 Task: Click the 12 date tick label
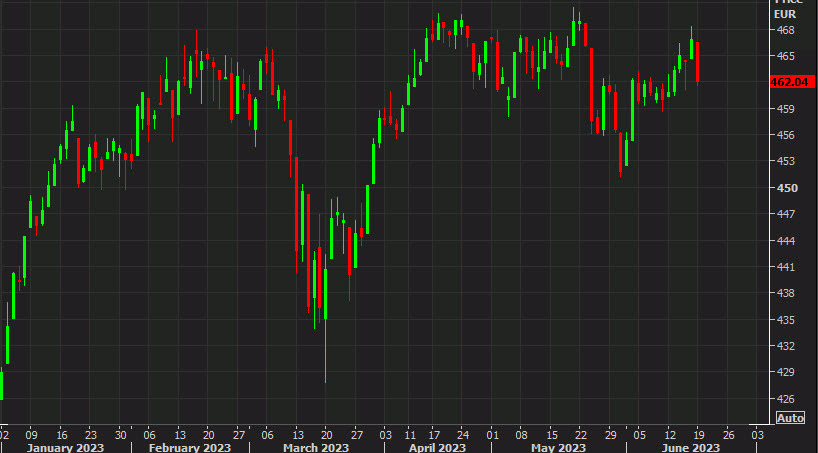tap(669, 435)
